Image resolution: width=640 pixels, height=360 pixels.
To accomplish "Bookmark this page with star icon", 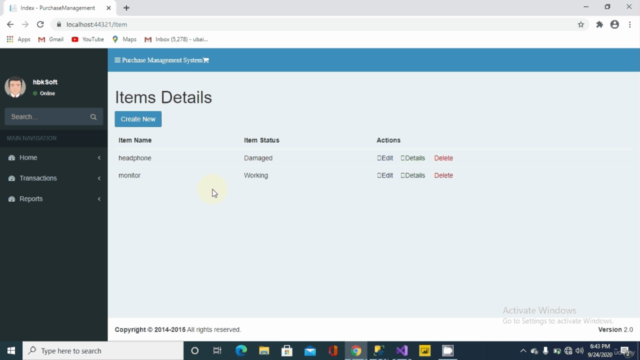I will coord(581,24).
